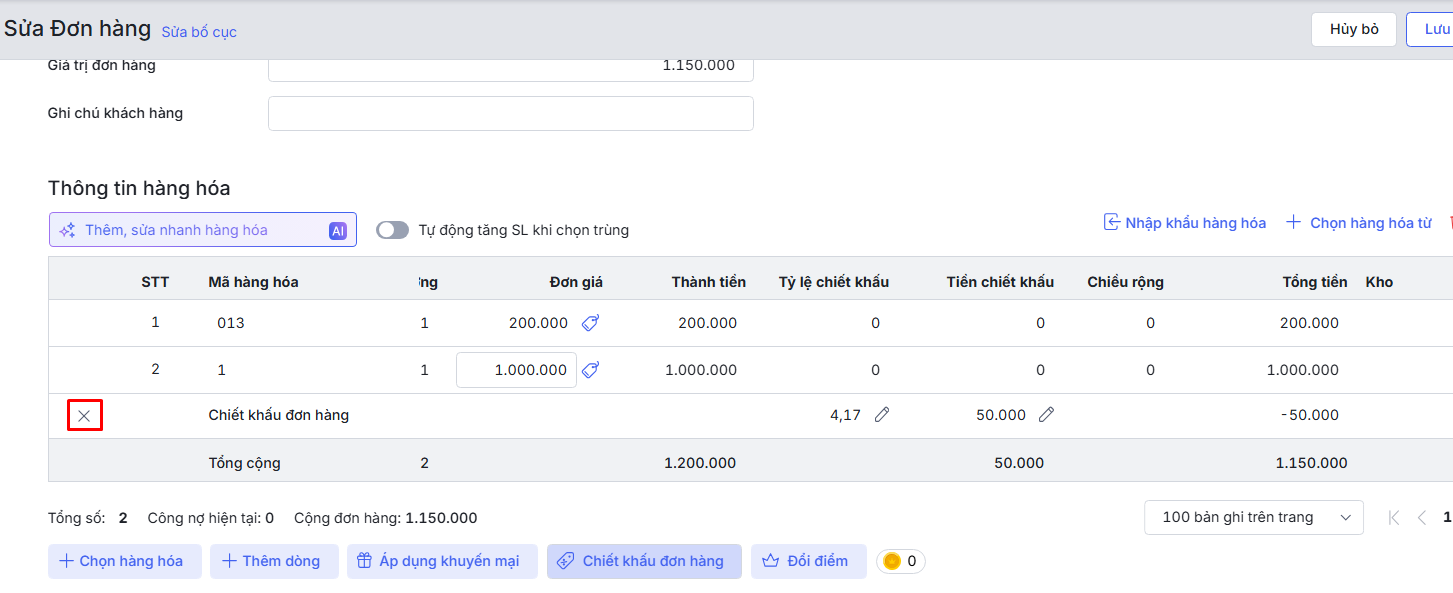Click the Chọn hàng hóa button

[124, 561]
